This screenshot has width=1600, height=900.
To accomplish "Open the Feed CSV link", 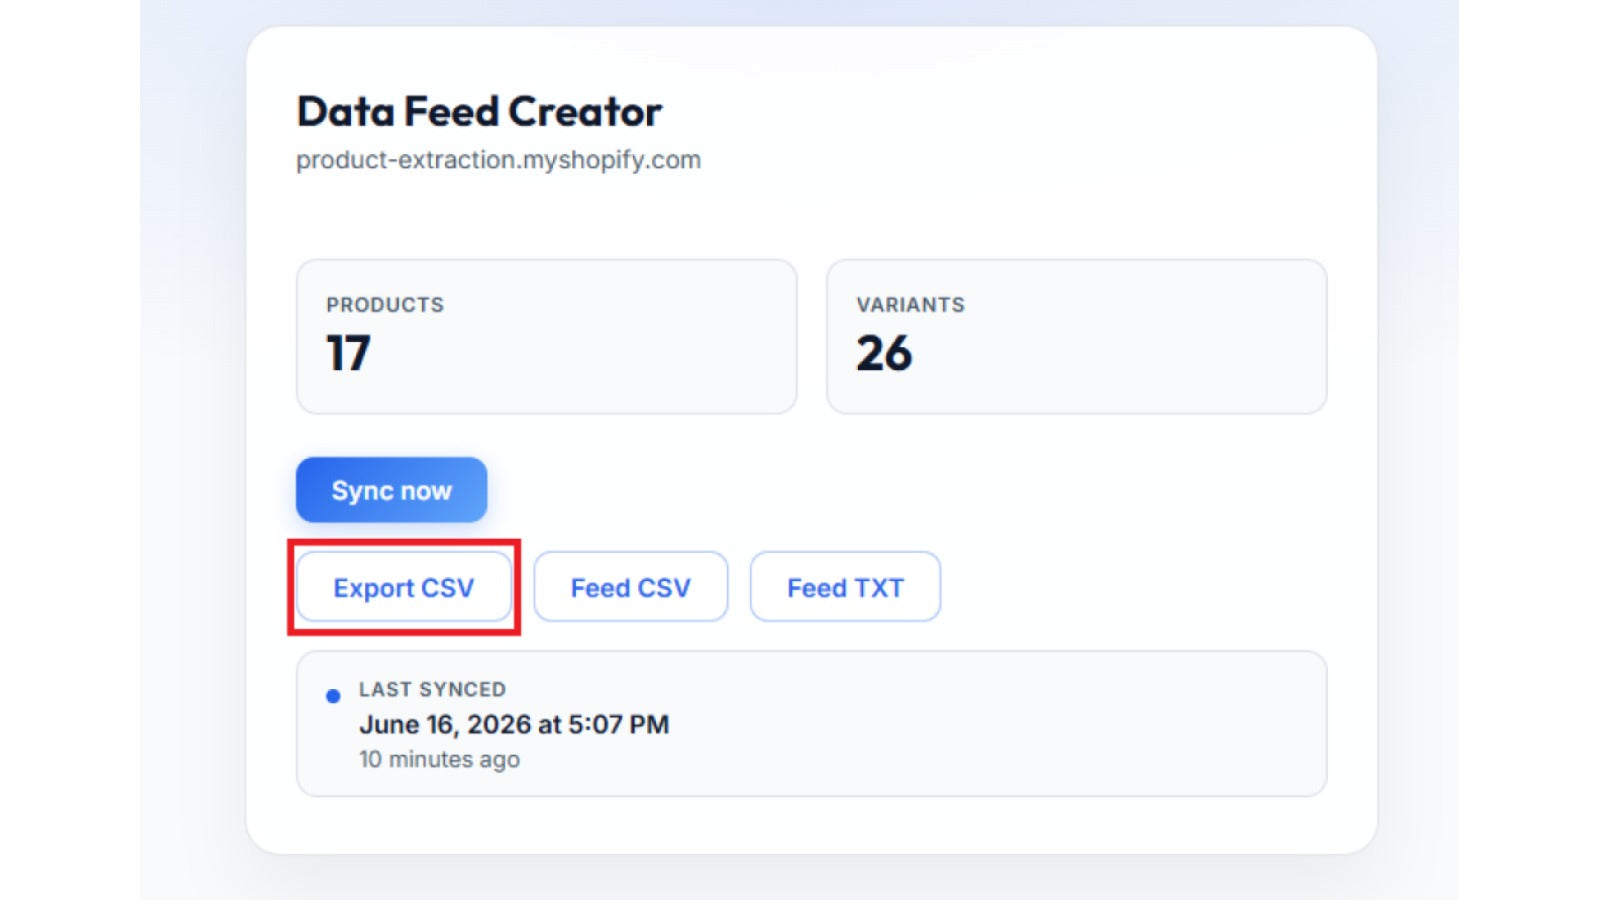I will (x=630, y=587).
